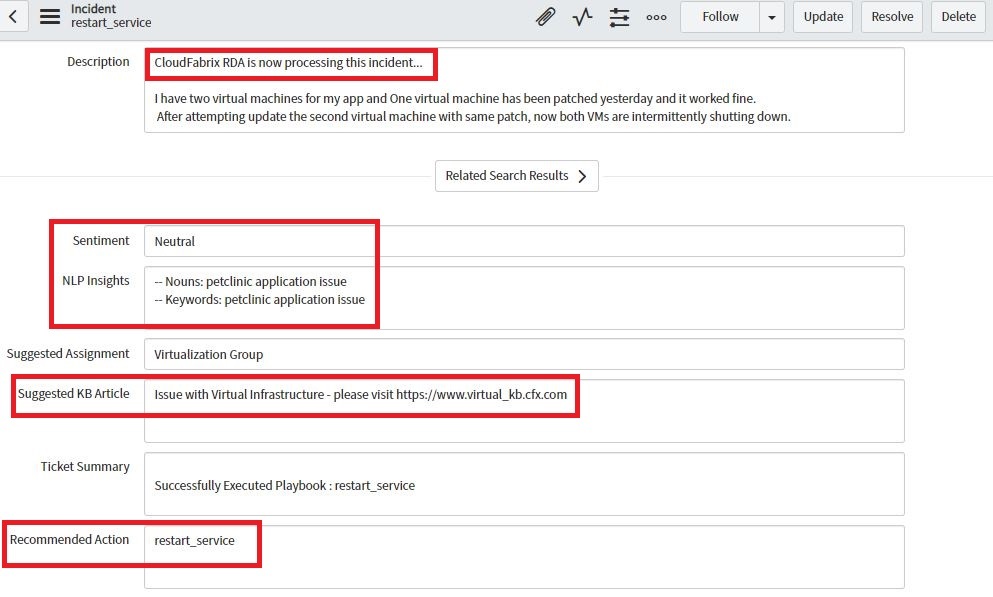
Task: Open the more options ellipsis
Action: (656, 16)
